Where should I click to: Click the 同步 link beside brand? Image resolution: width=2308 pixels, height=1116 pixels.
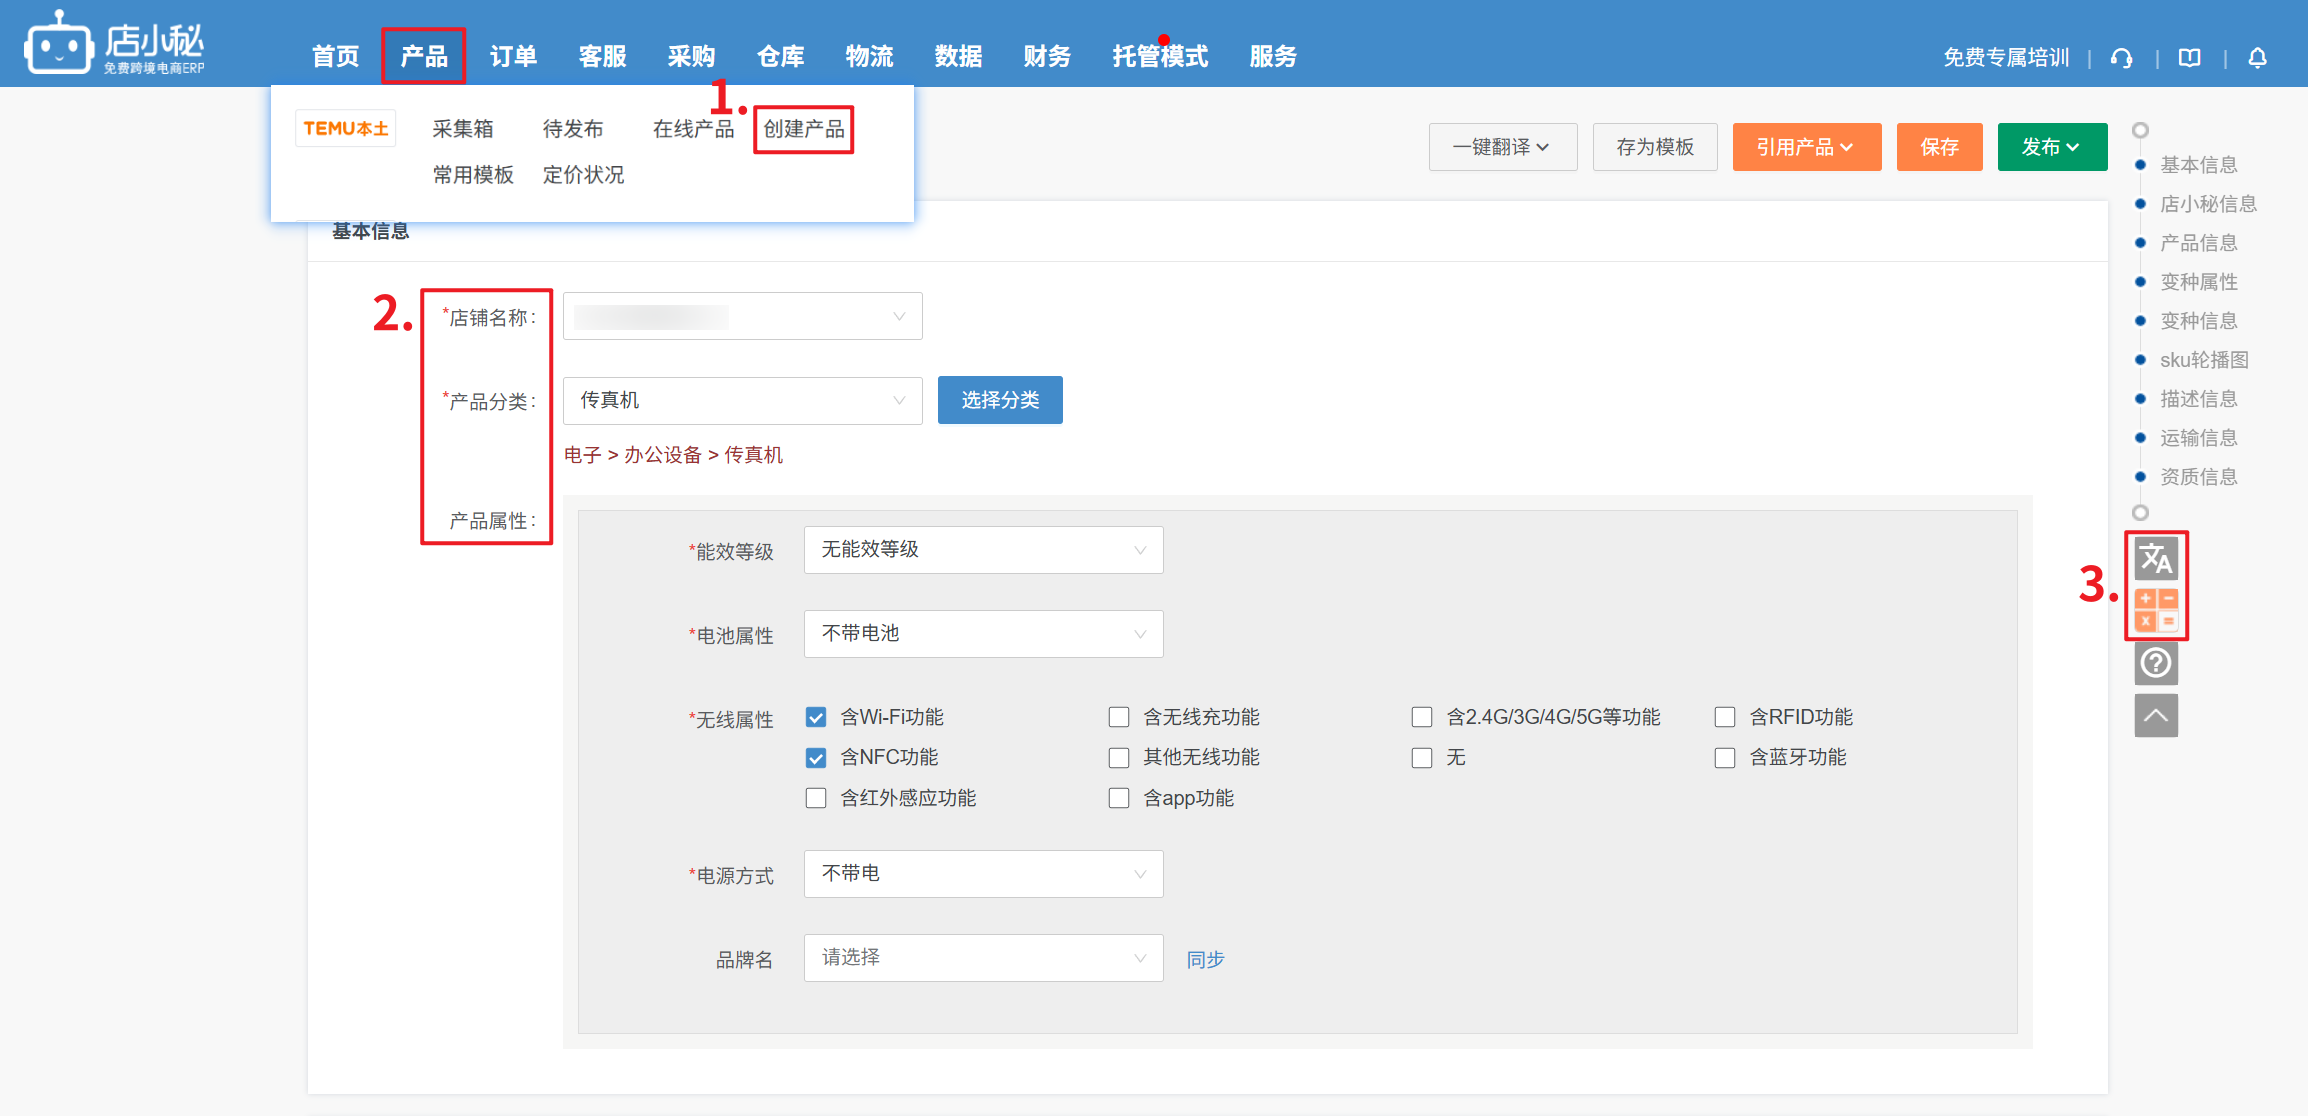coord(1205,960)
